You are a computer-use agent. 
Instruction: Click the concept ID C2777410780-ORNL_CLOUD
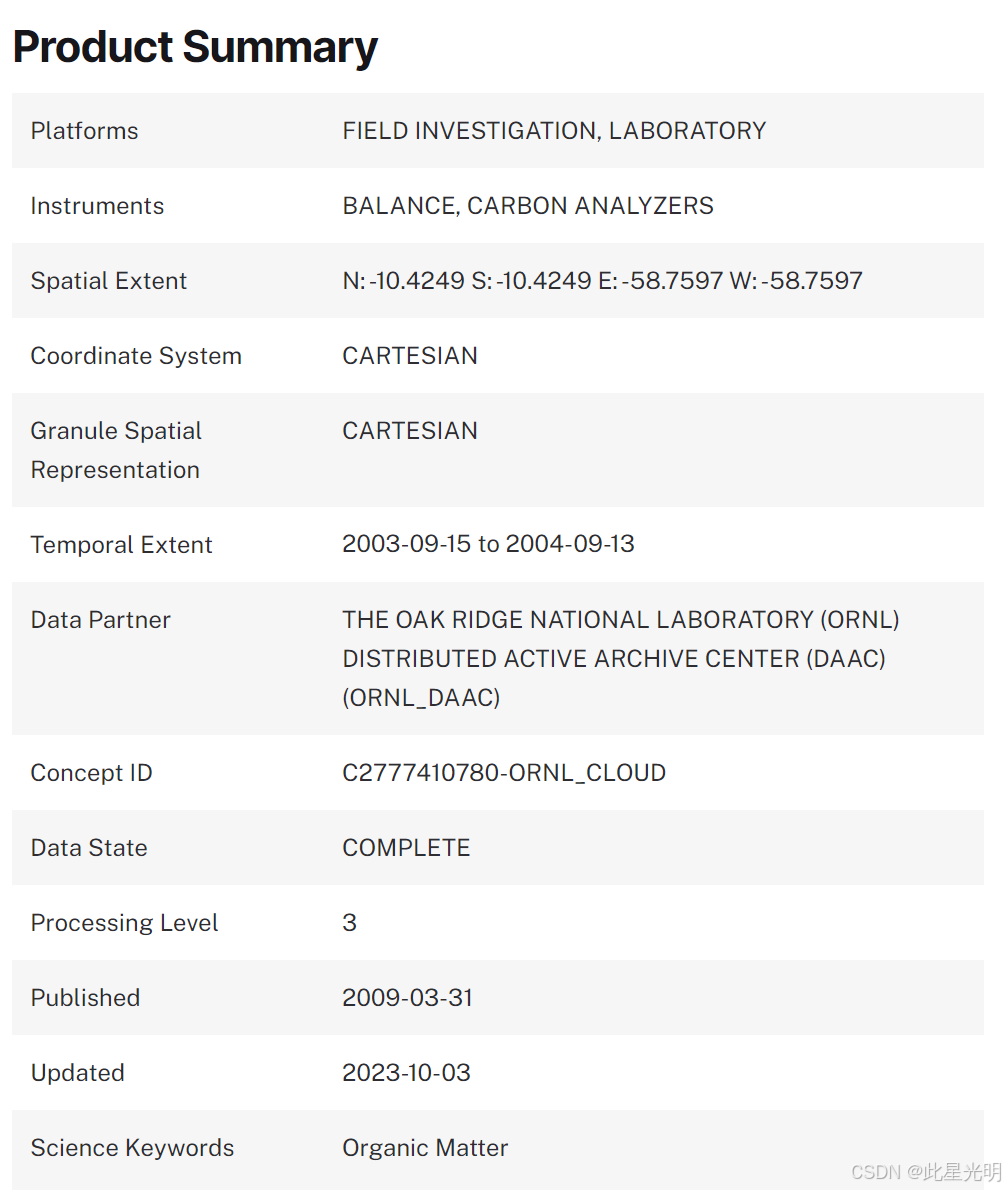pos(504,773)
